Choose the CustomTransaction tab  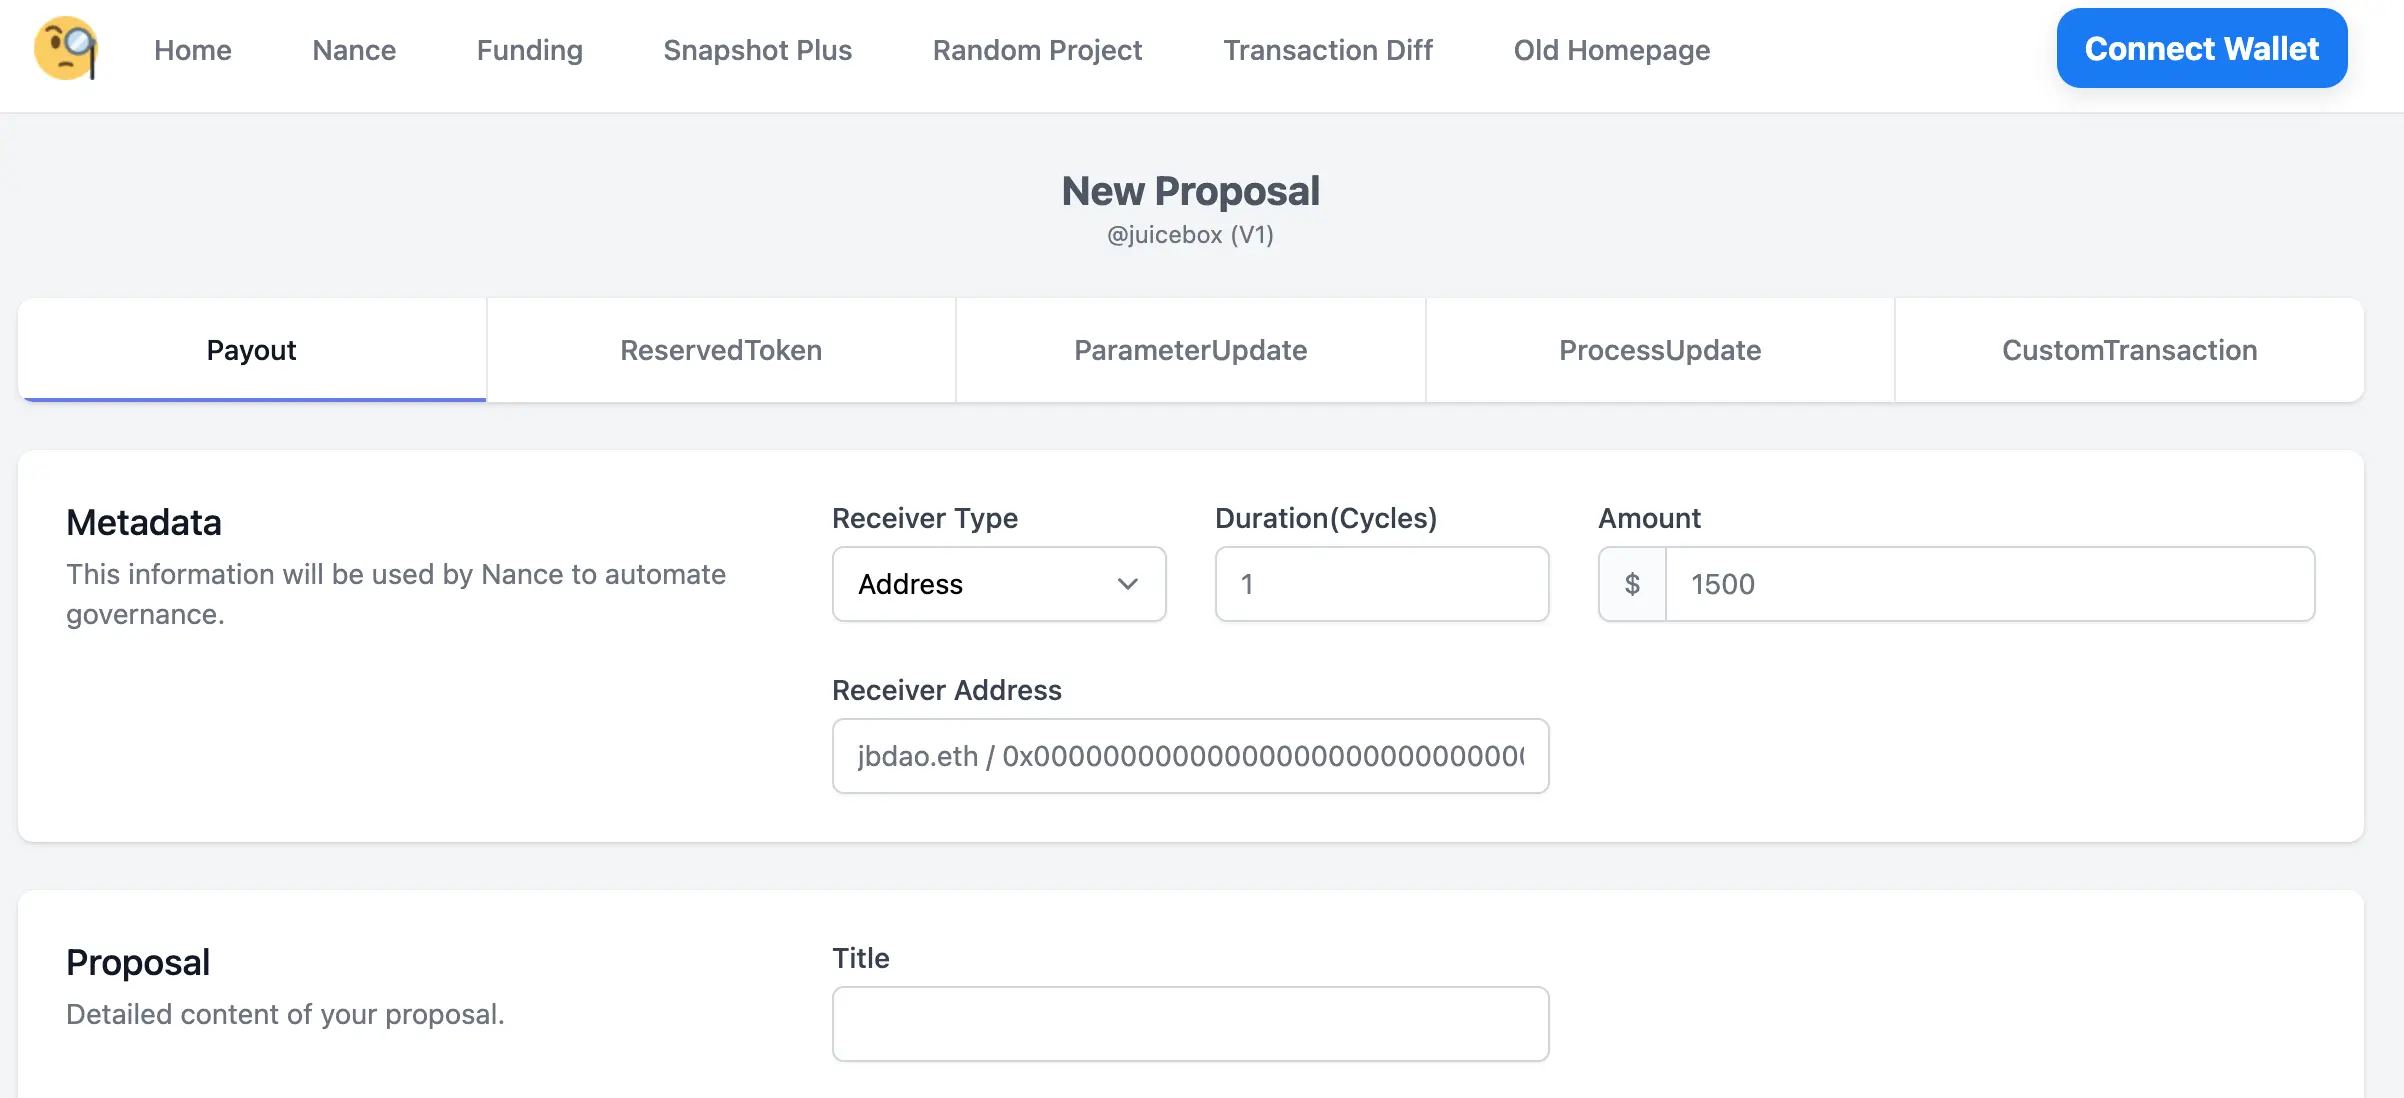pyautogui.click(x=2129, y=350)
